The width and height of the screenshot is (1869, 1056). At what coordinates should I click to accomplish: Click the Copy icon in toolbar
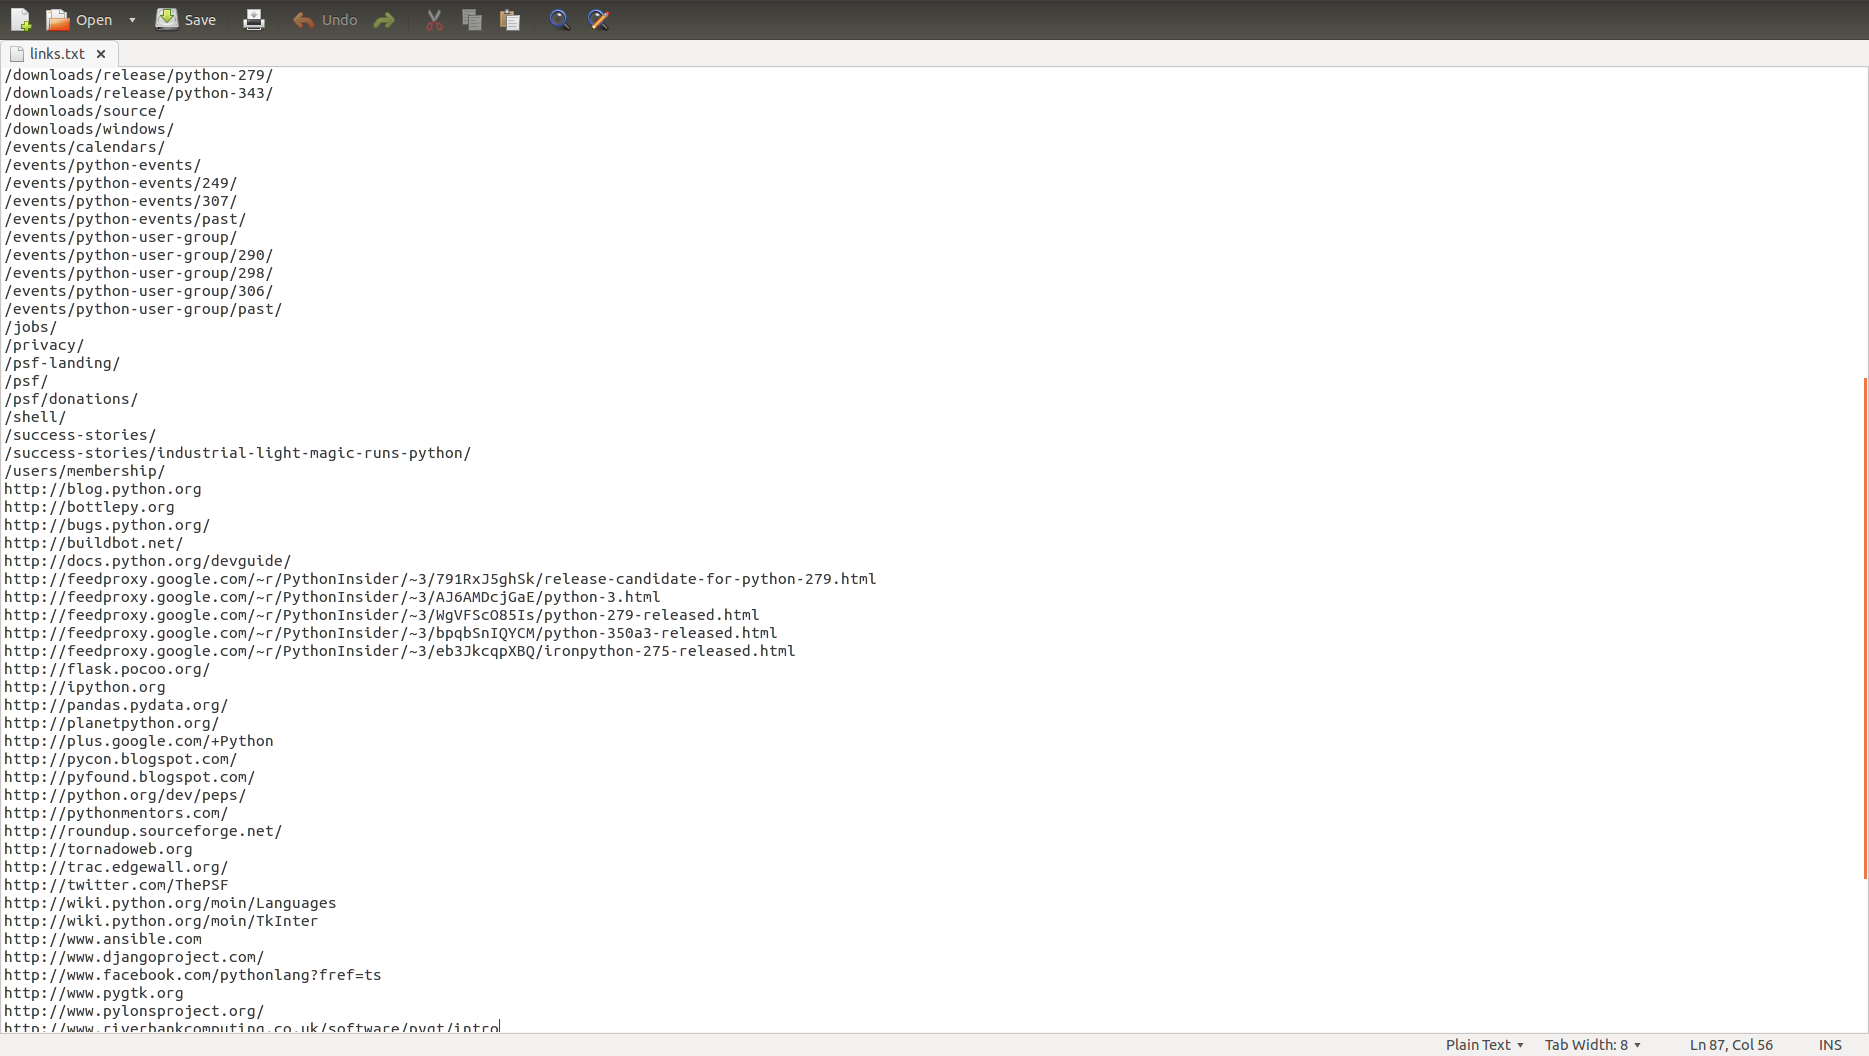(x=472, y=20)
